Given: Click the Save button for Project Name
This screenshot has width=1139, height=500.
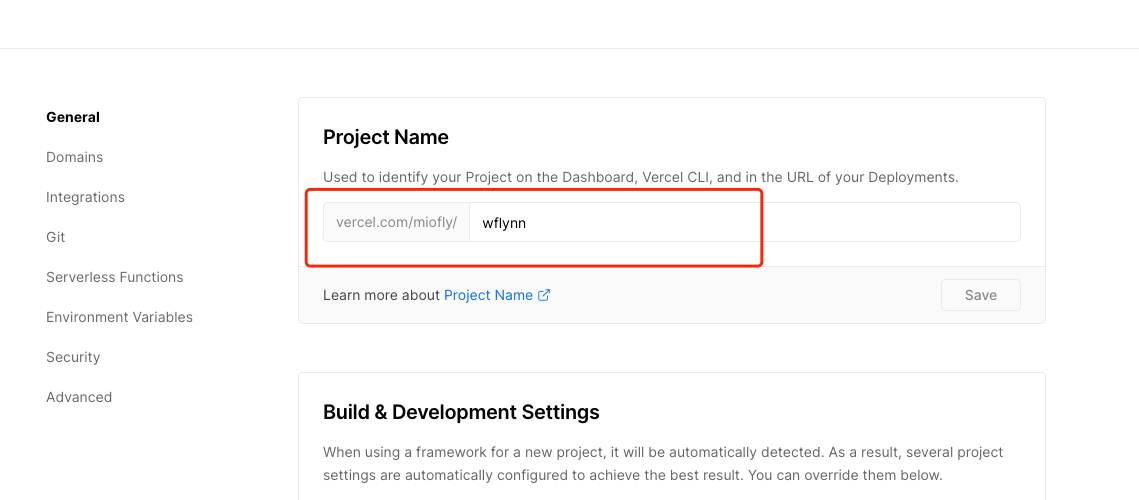Looking at the screenshot, I should 981,295.
